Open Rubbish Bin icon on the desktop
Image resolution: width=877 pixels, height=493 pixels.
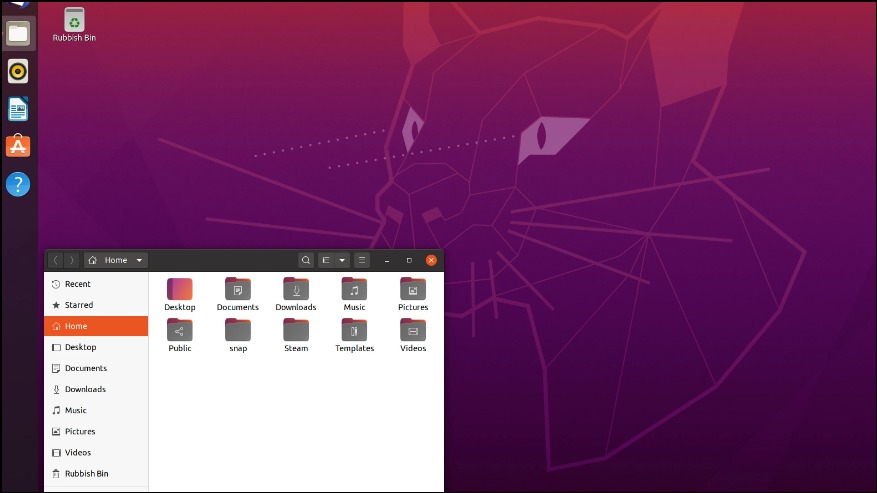(x=74, y=25)
